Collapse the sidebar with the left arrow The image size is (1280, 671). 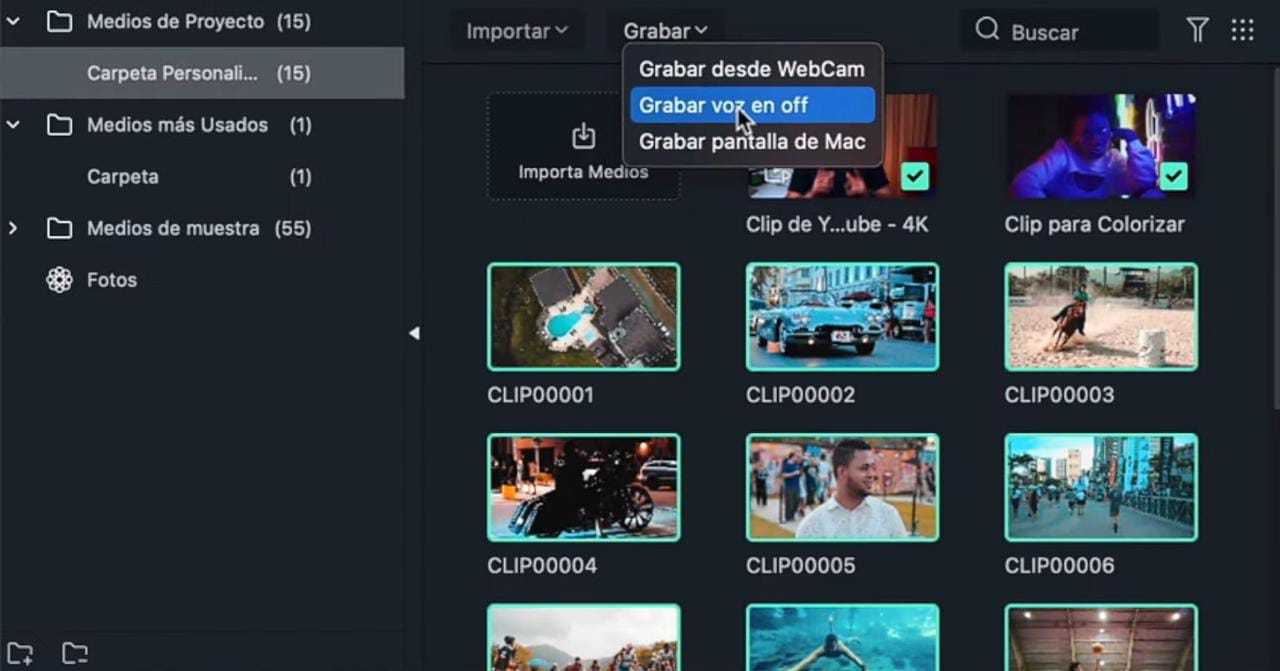pyautogui.click(x=414, y=333)
